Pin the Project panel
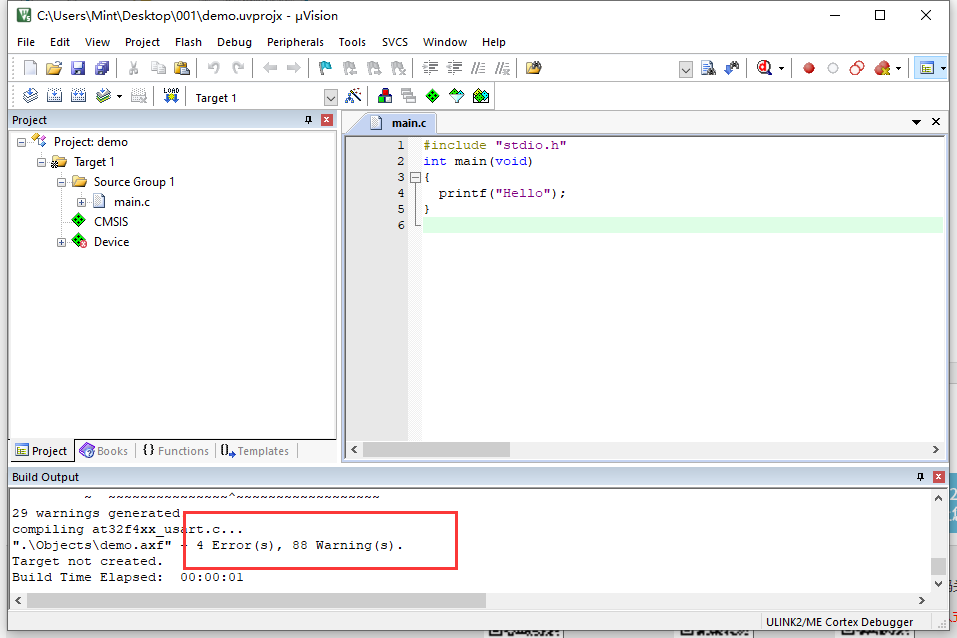 [308, 120]
